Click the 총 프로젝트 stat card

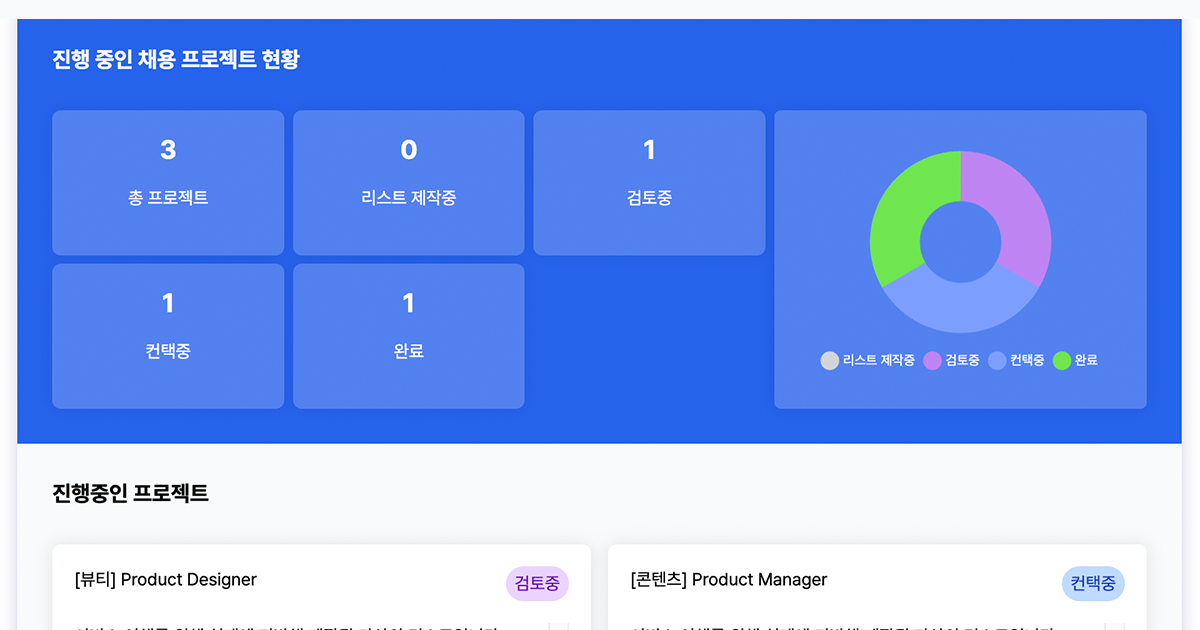[x=168, y=182]
